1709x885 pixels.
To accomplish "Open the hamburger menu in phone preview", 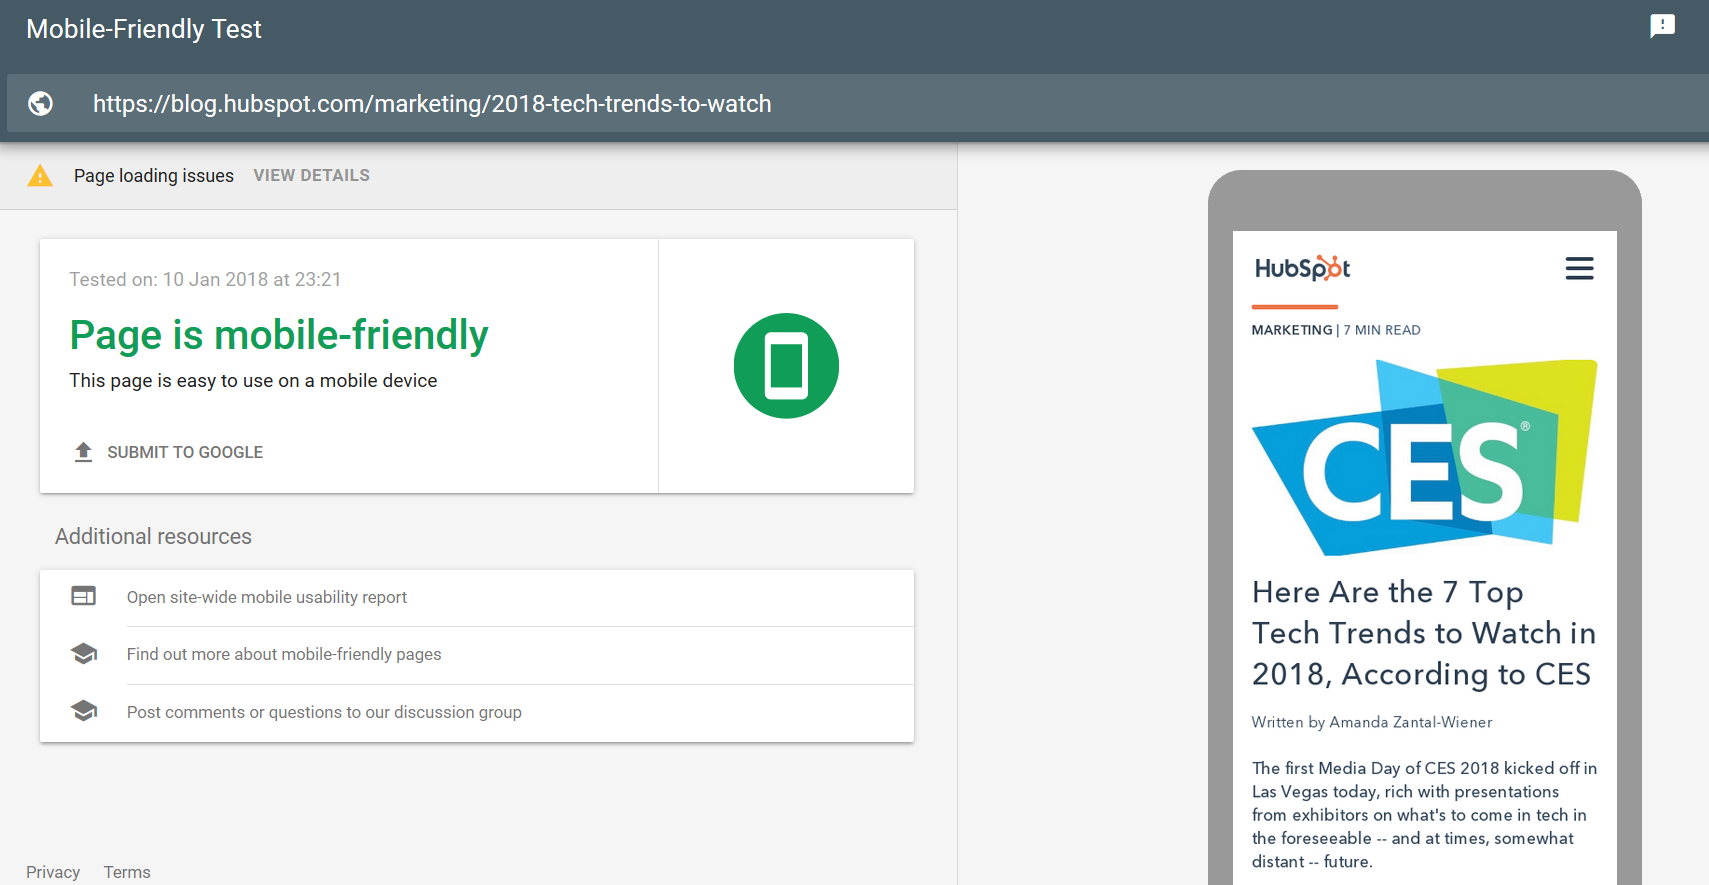I will click(x=1579, y=268).
